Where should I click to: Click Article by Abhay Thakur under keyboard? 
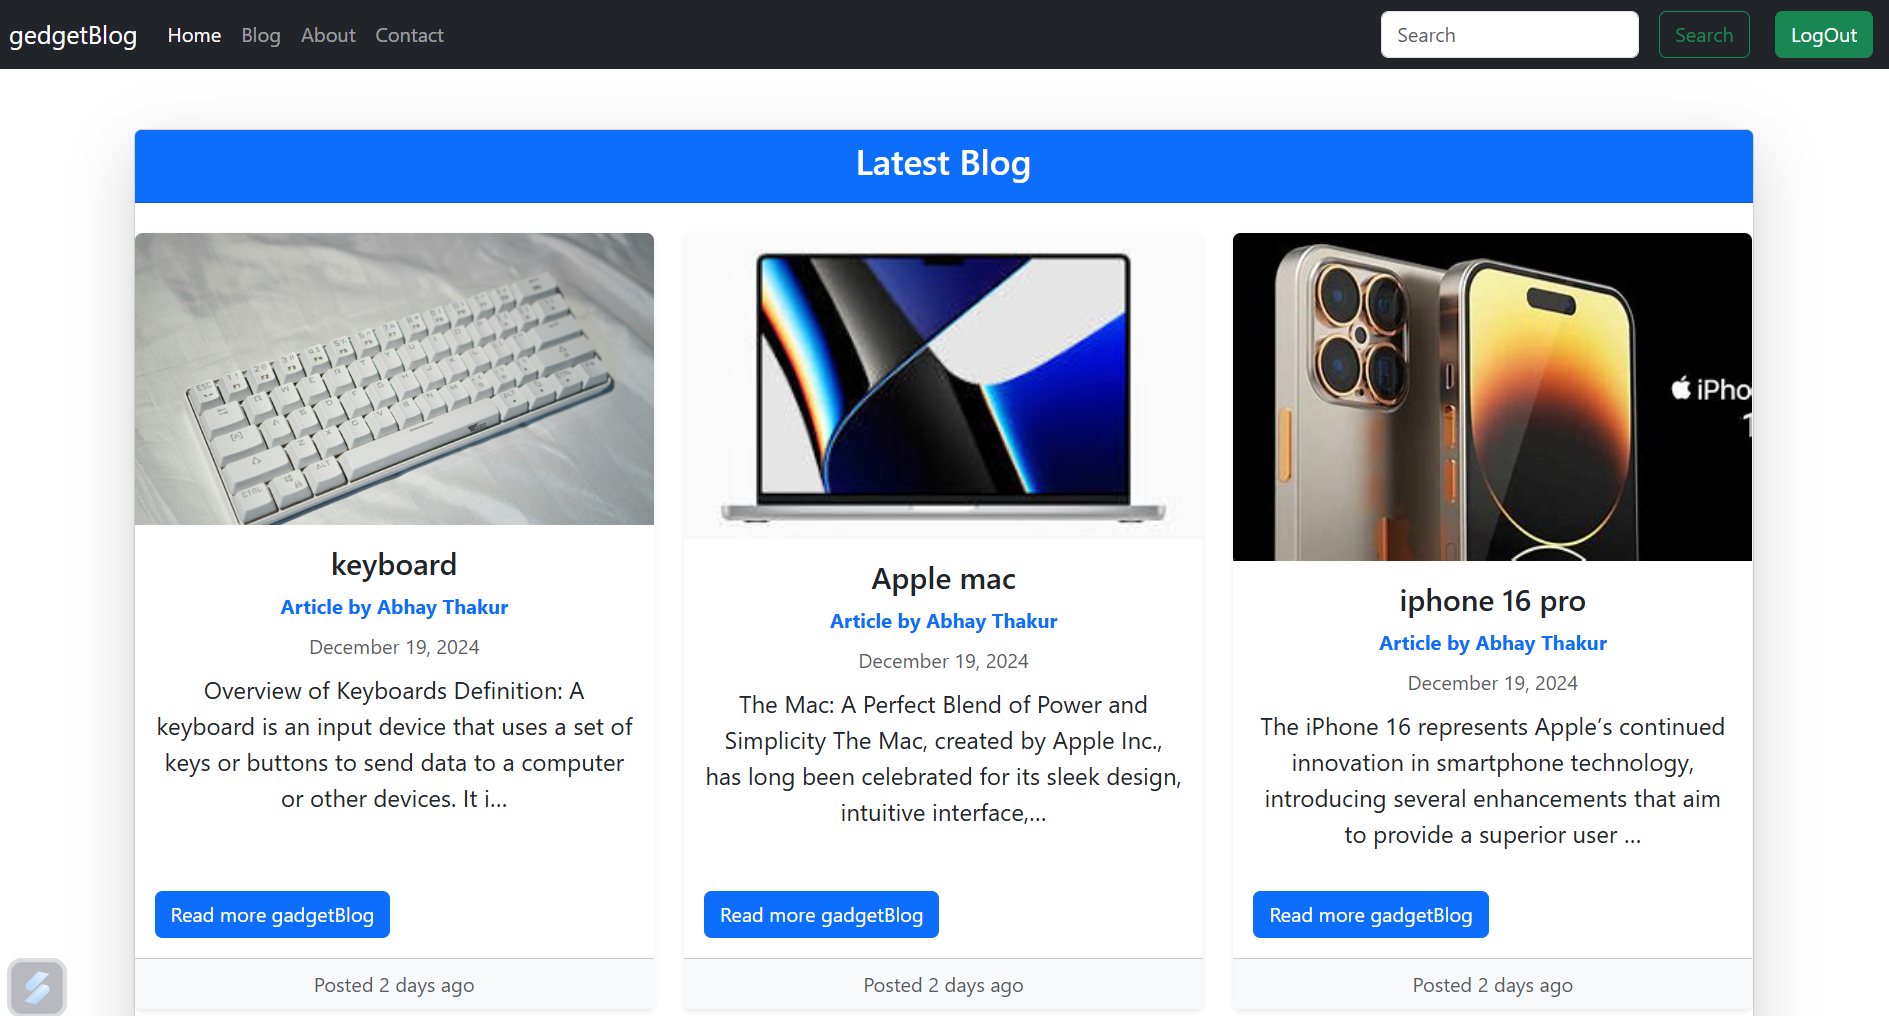(394, 607)
